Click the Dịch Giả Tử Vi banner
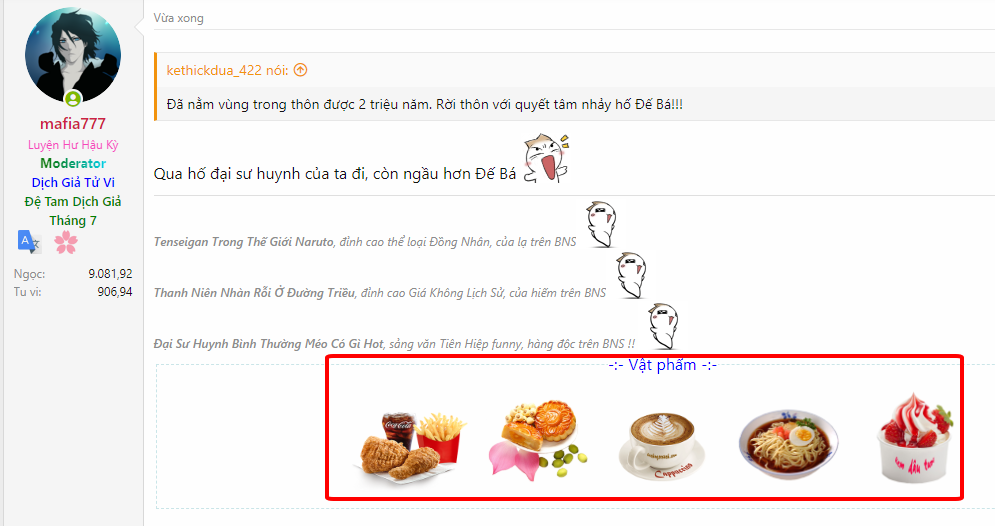Screen dimensions: 995x526 73,182
